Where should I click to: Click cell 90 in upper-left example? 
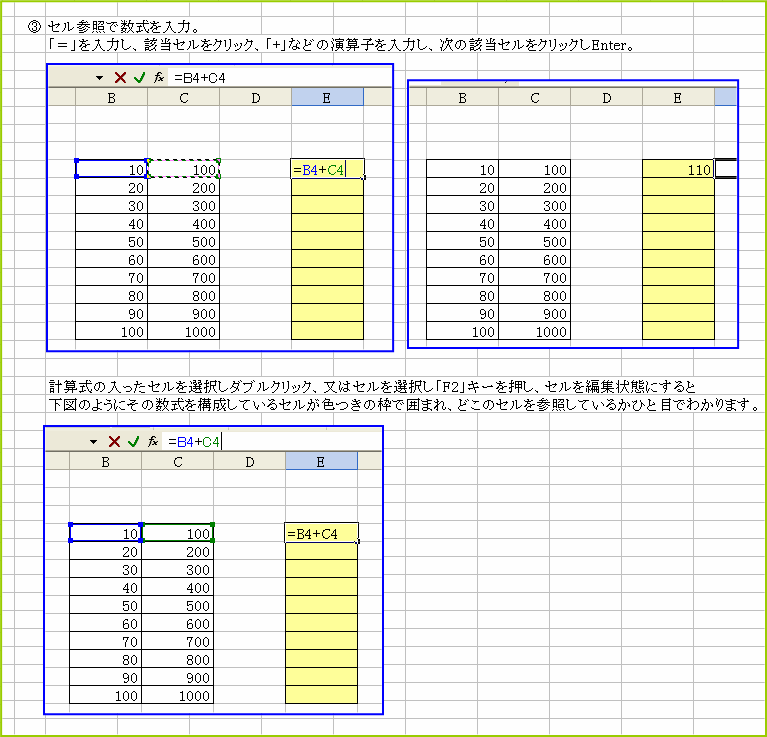coord(112,313)
